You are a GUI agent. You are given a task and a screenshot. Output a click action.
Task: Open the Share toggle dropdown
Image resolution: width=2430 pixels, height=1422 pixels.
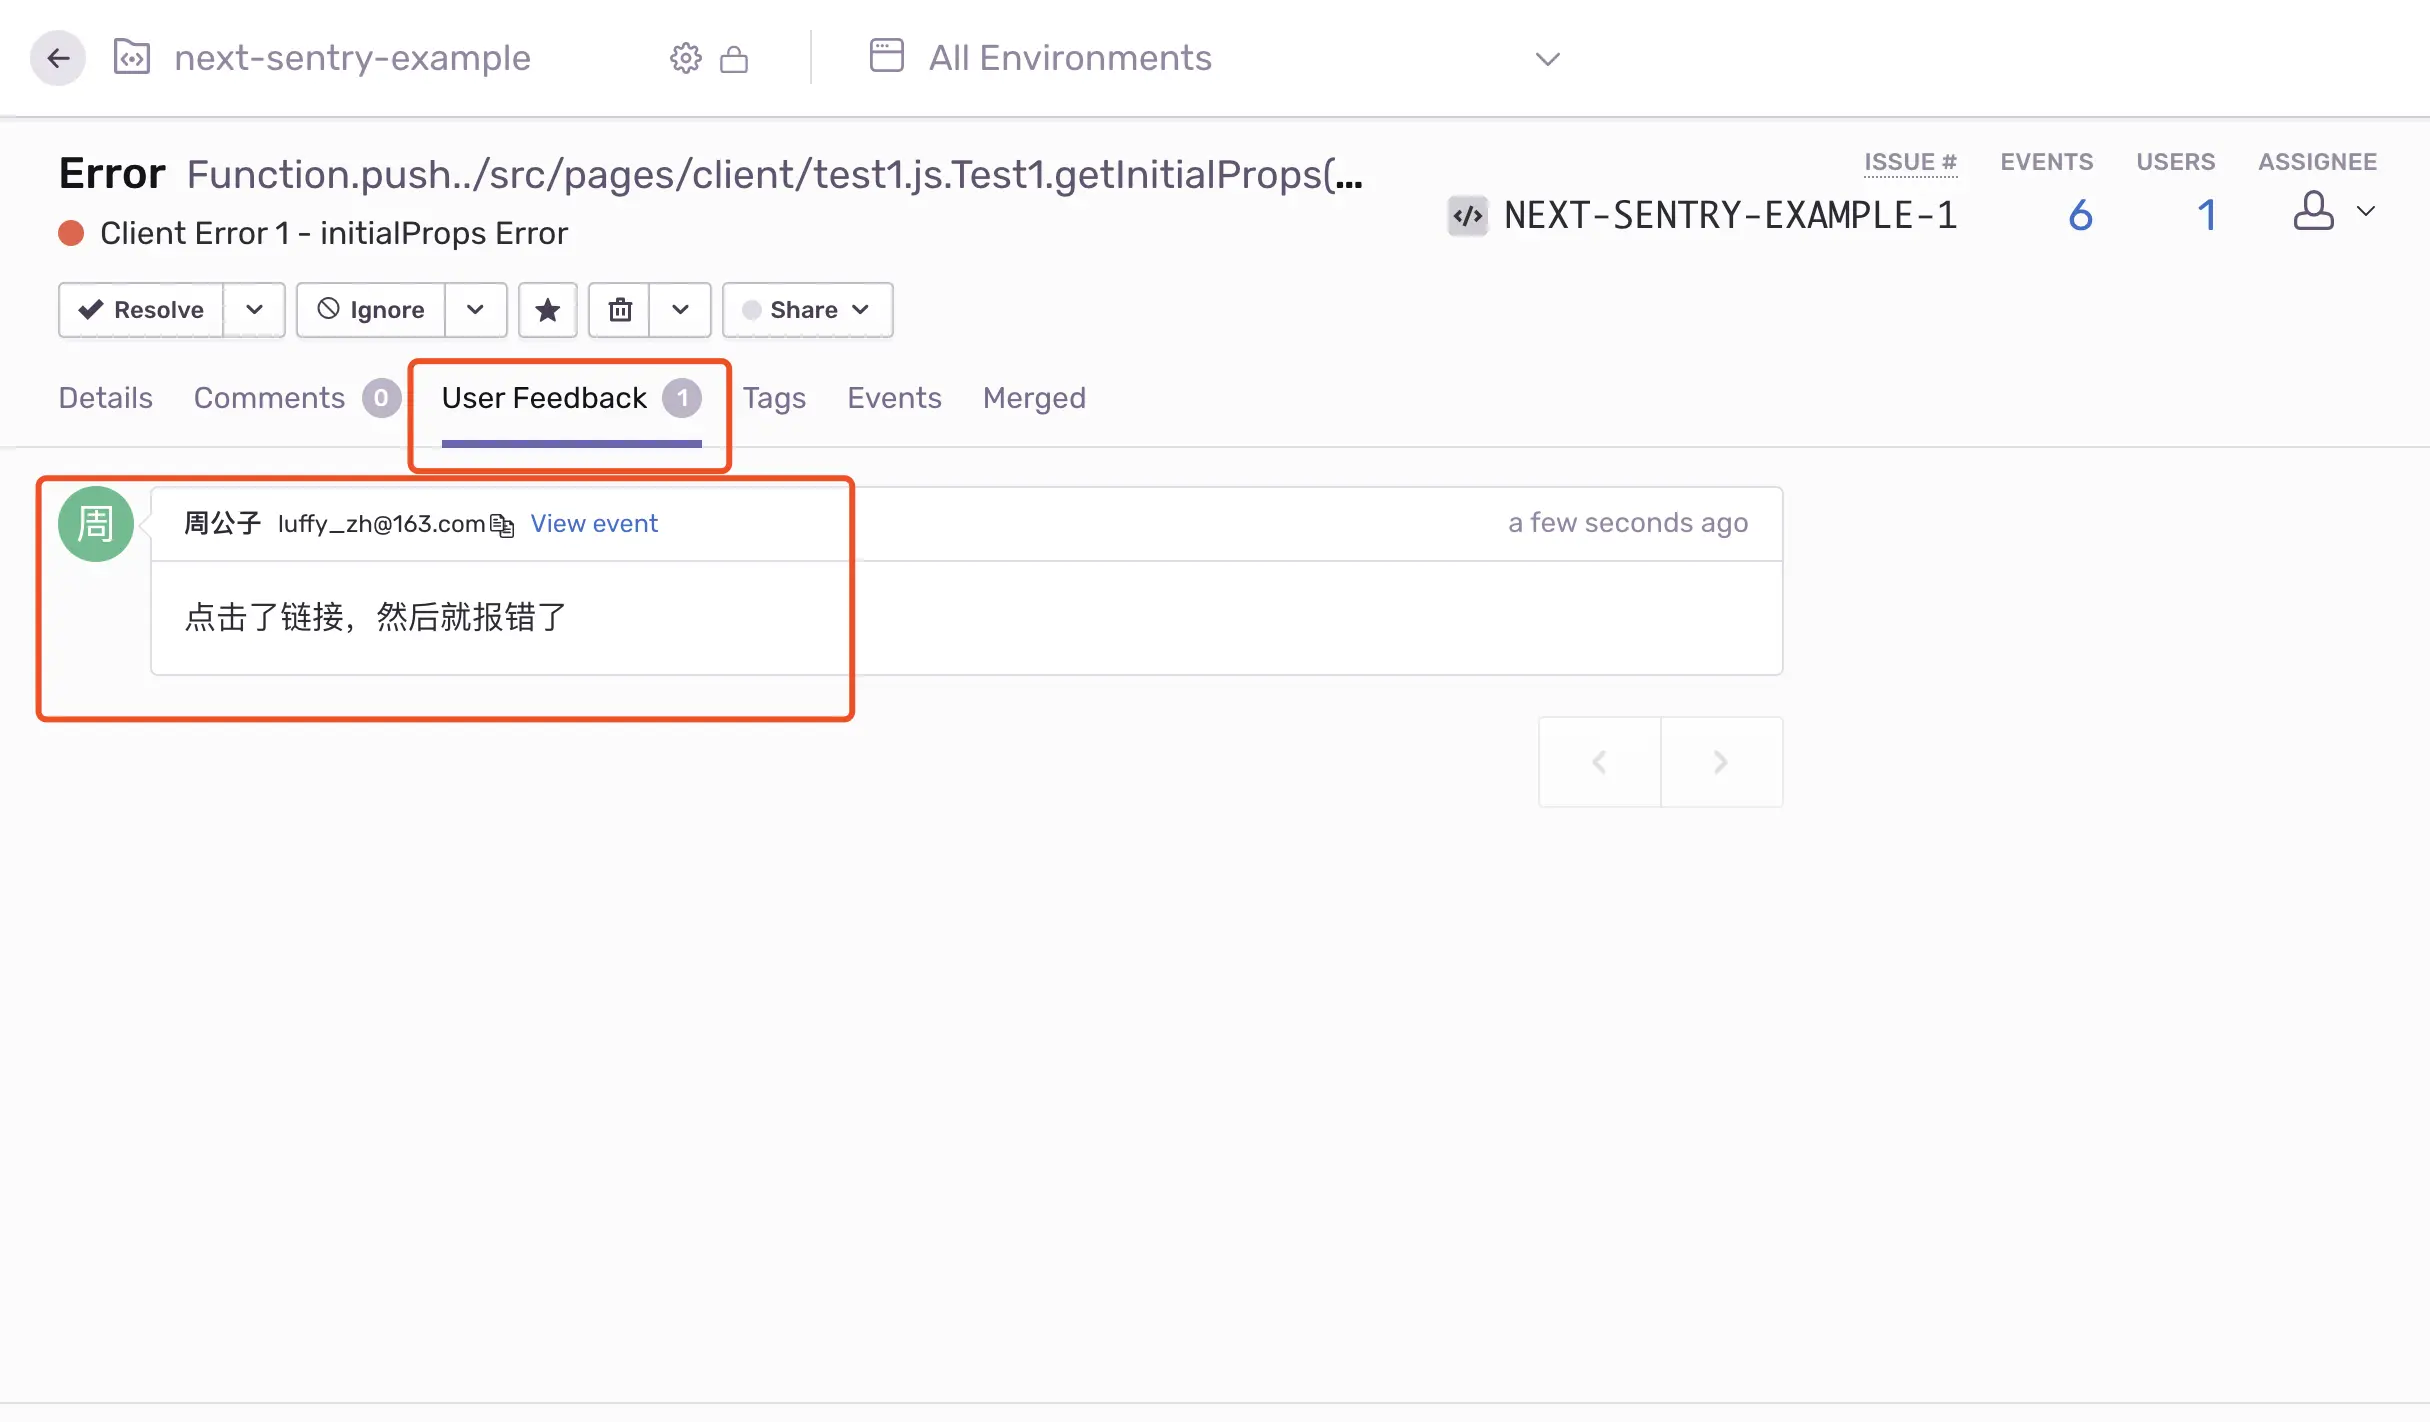807,310
